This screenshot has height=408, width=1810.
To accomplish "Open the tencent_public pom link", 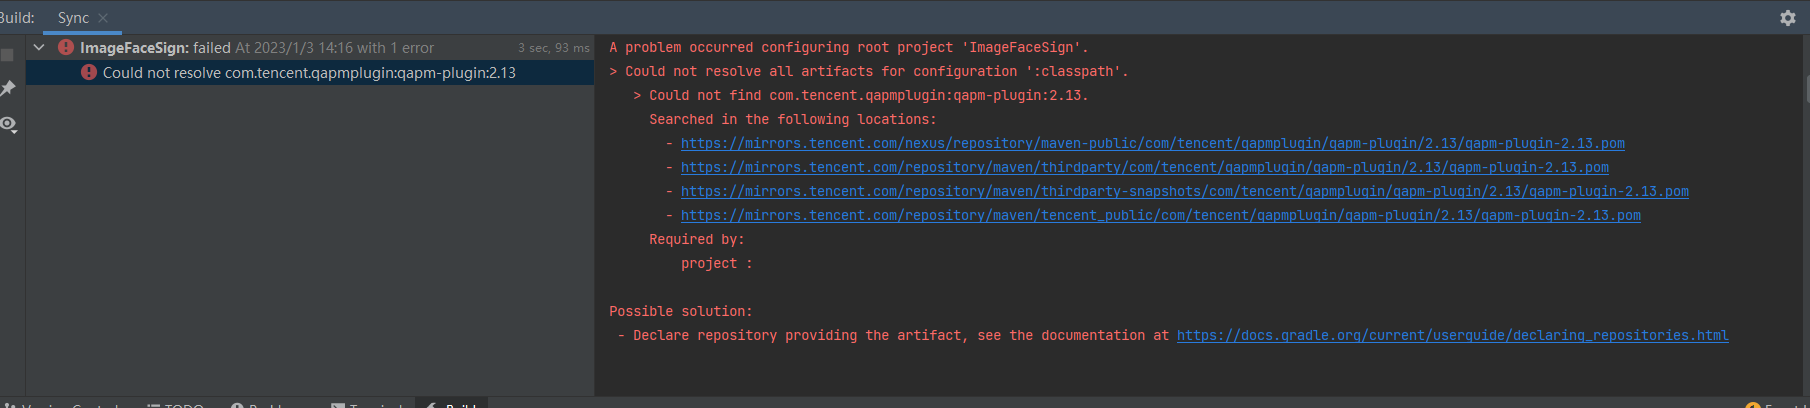I will [x=1160, y=215].
